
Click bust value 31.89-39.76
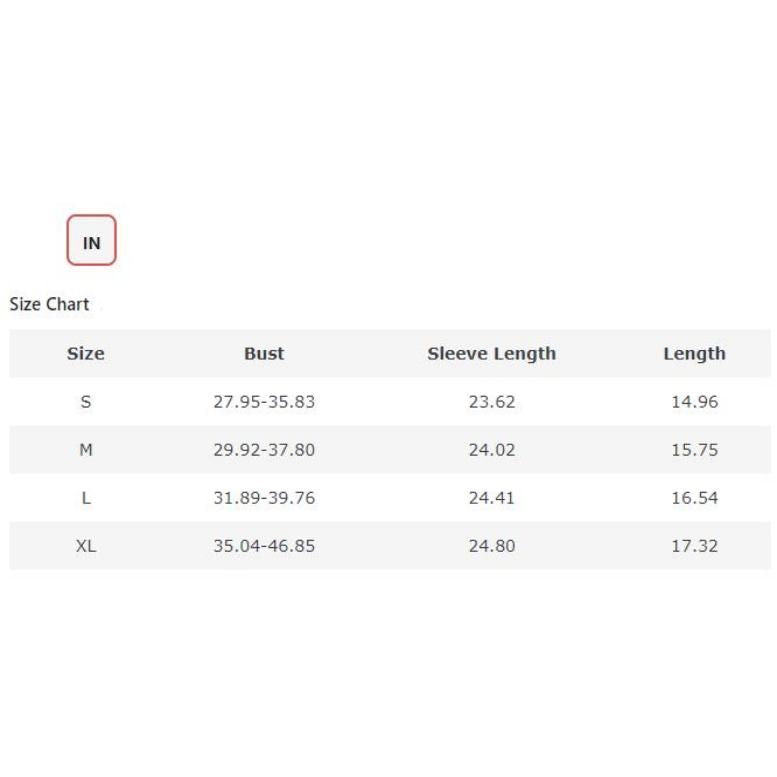point(264,498)
